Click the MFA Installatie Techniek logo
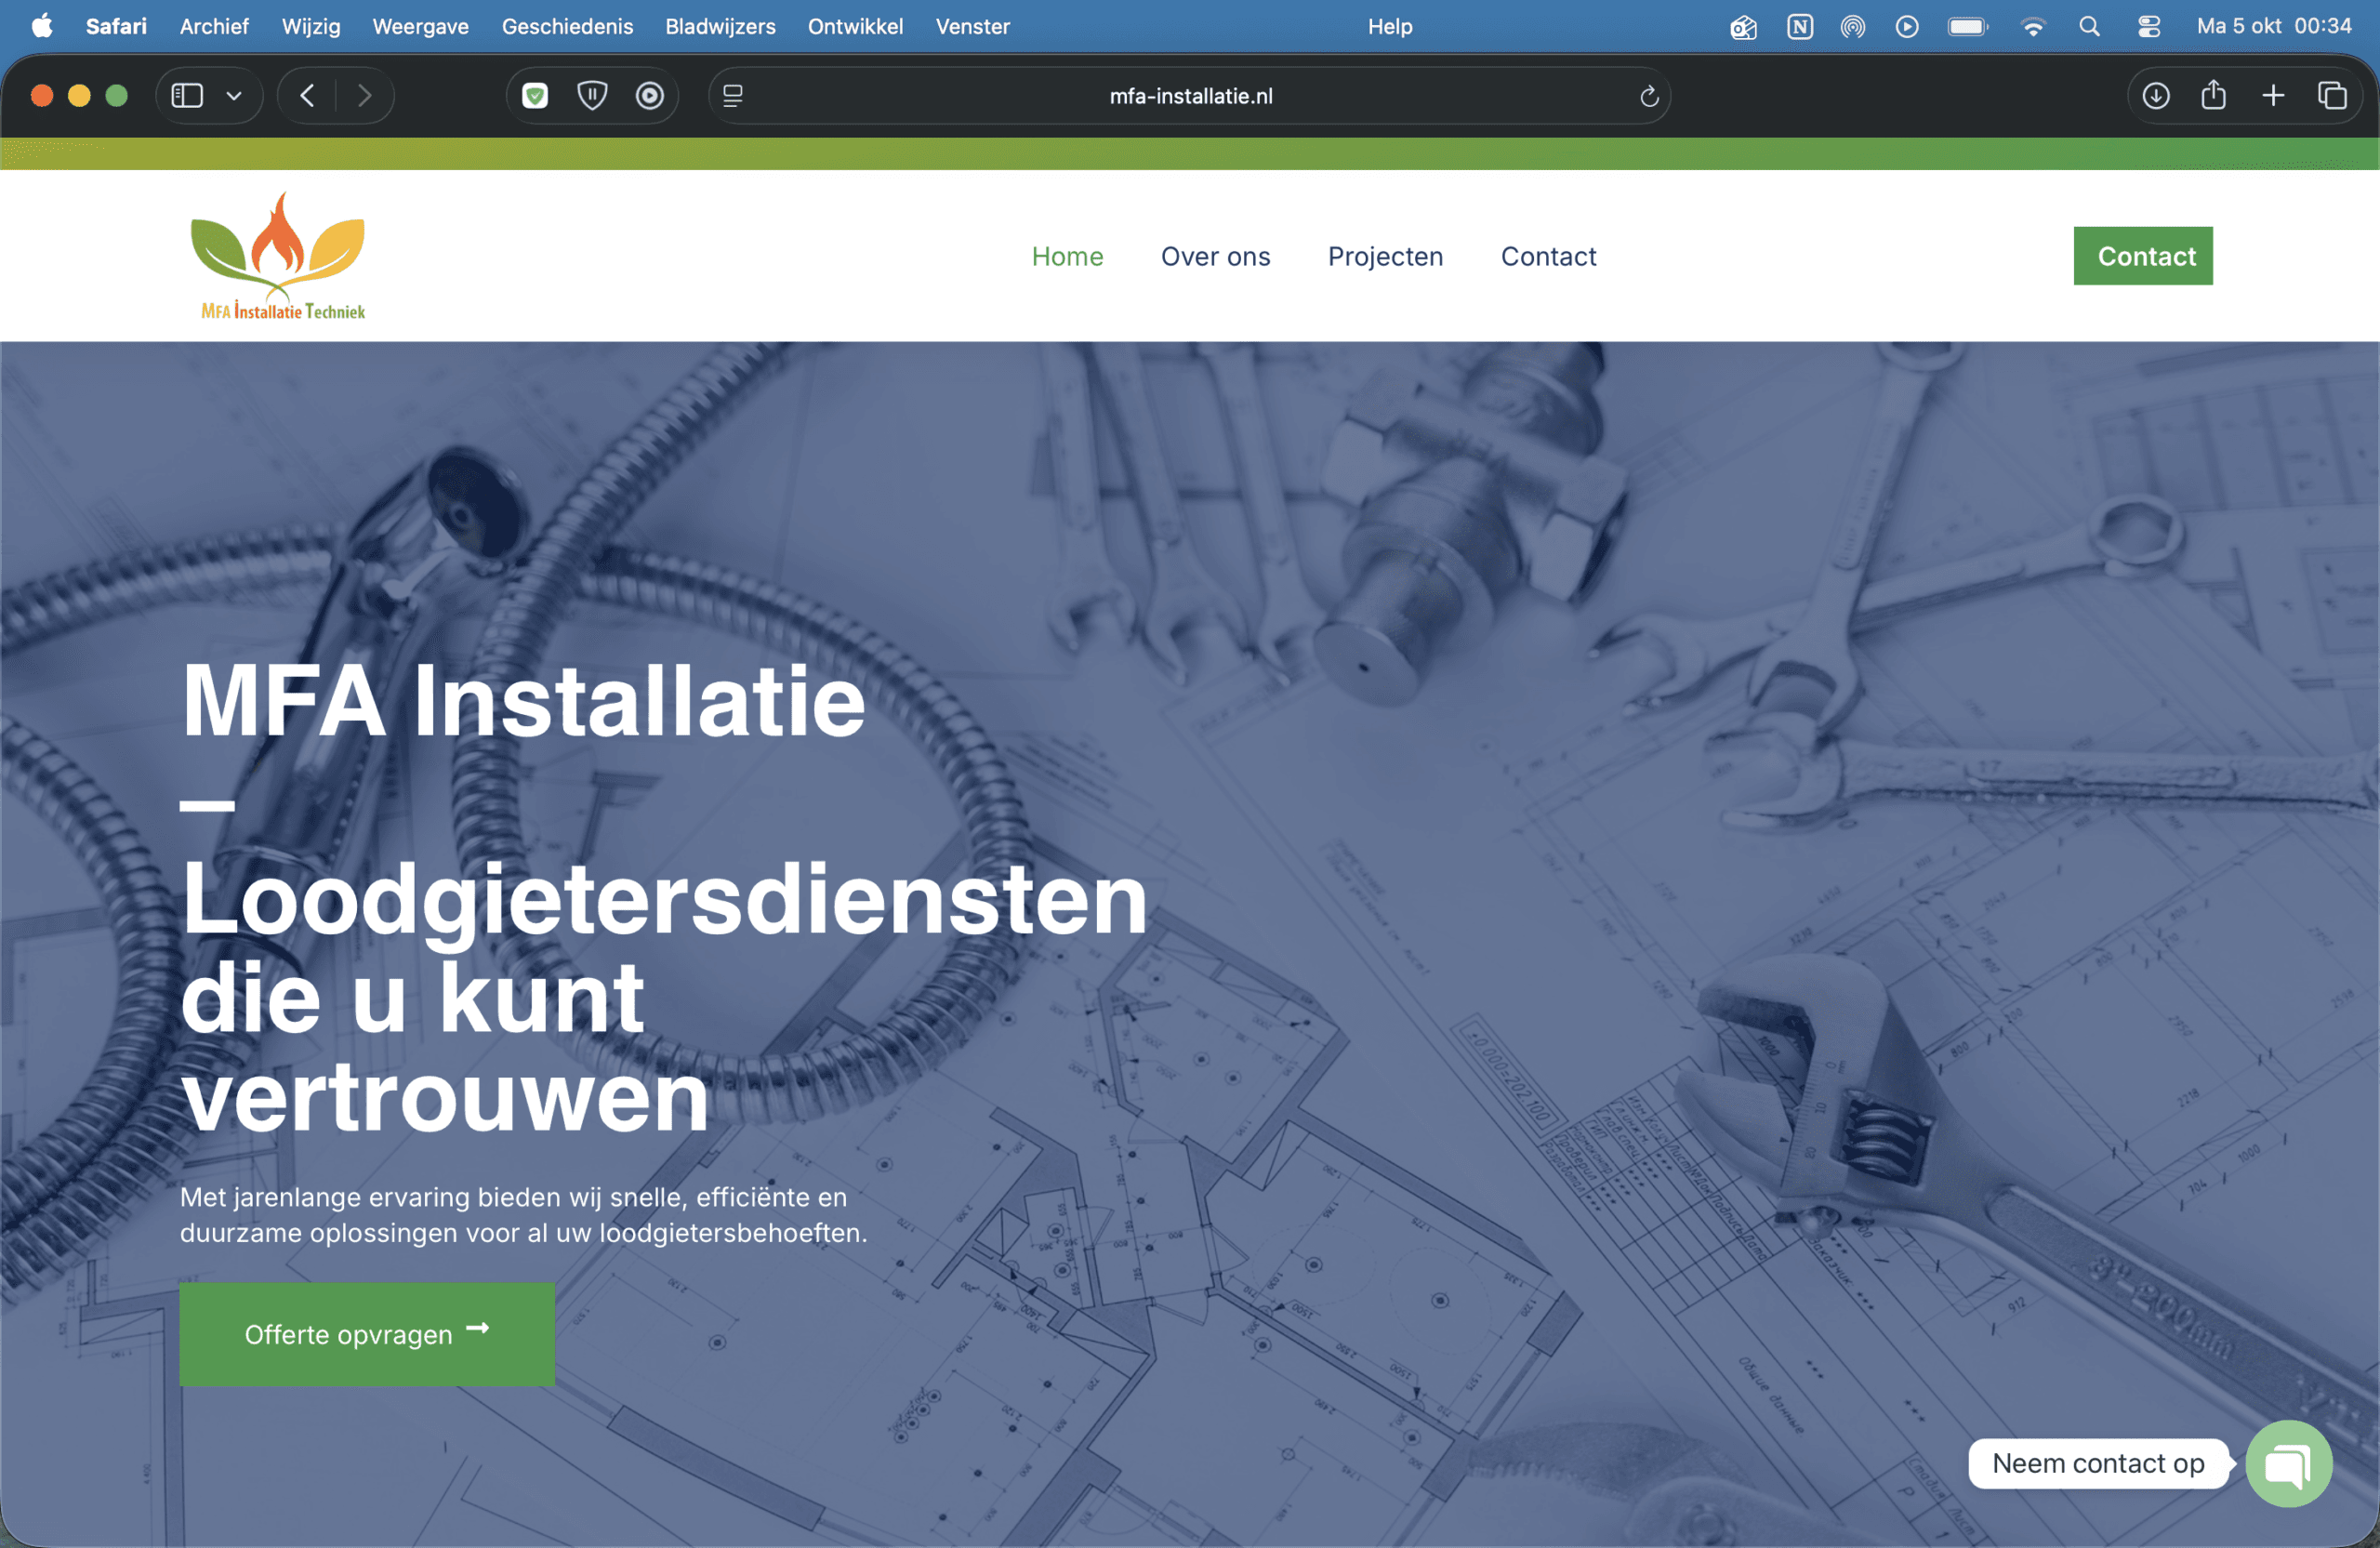This screenshot has height=1548, width=2380. (279, 256)
